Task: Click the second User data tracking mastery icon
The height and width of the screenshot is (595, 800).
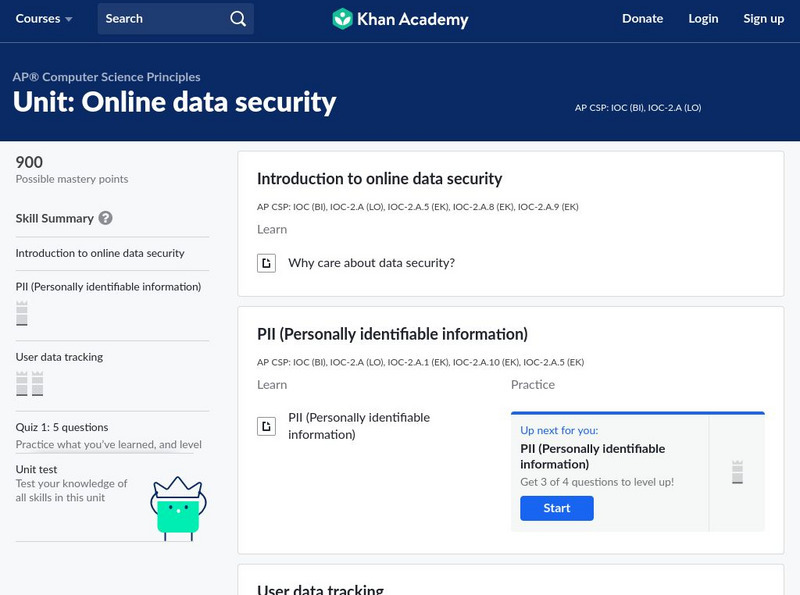Action: [x=37, y=383]
